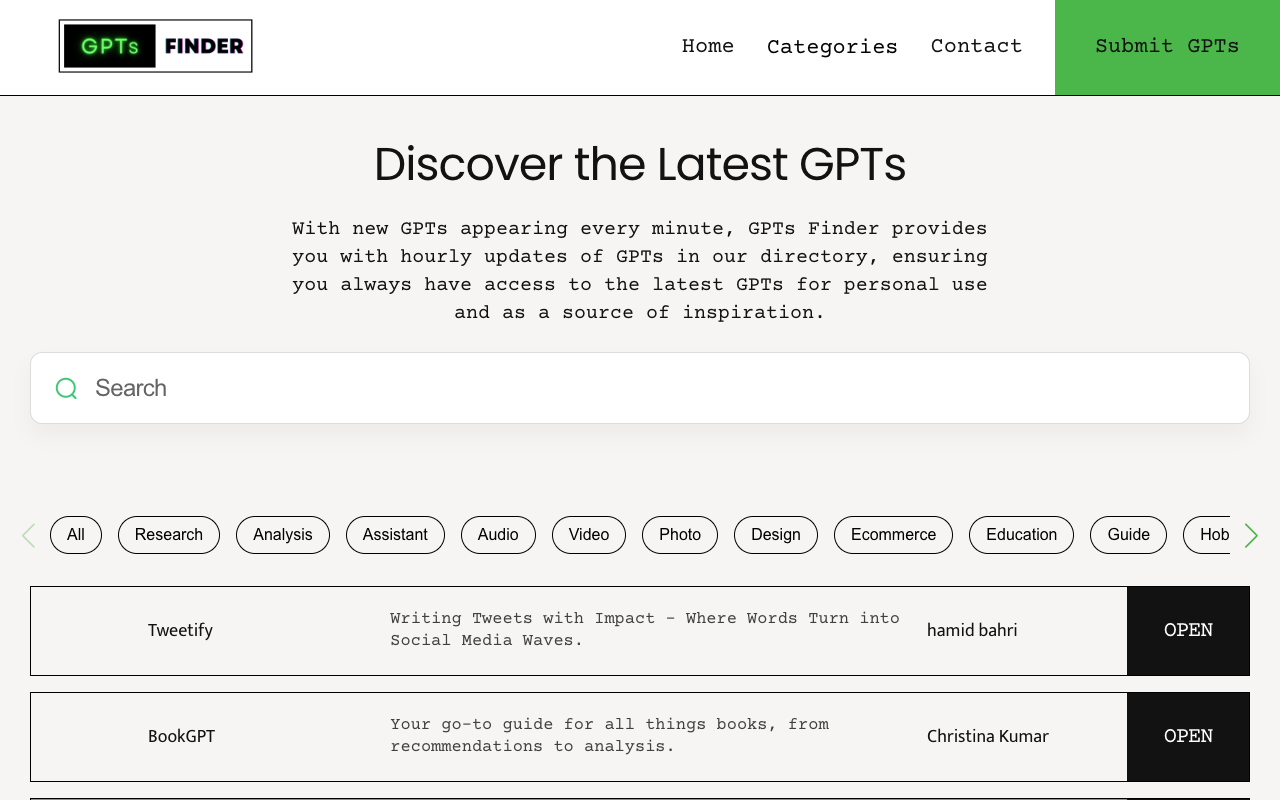Click the Tweetify description text
Image resolution: width=1280 pixels, height=800 pixels.
coord(645,630)
